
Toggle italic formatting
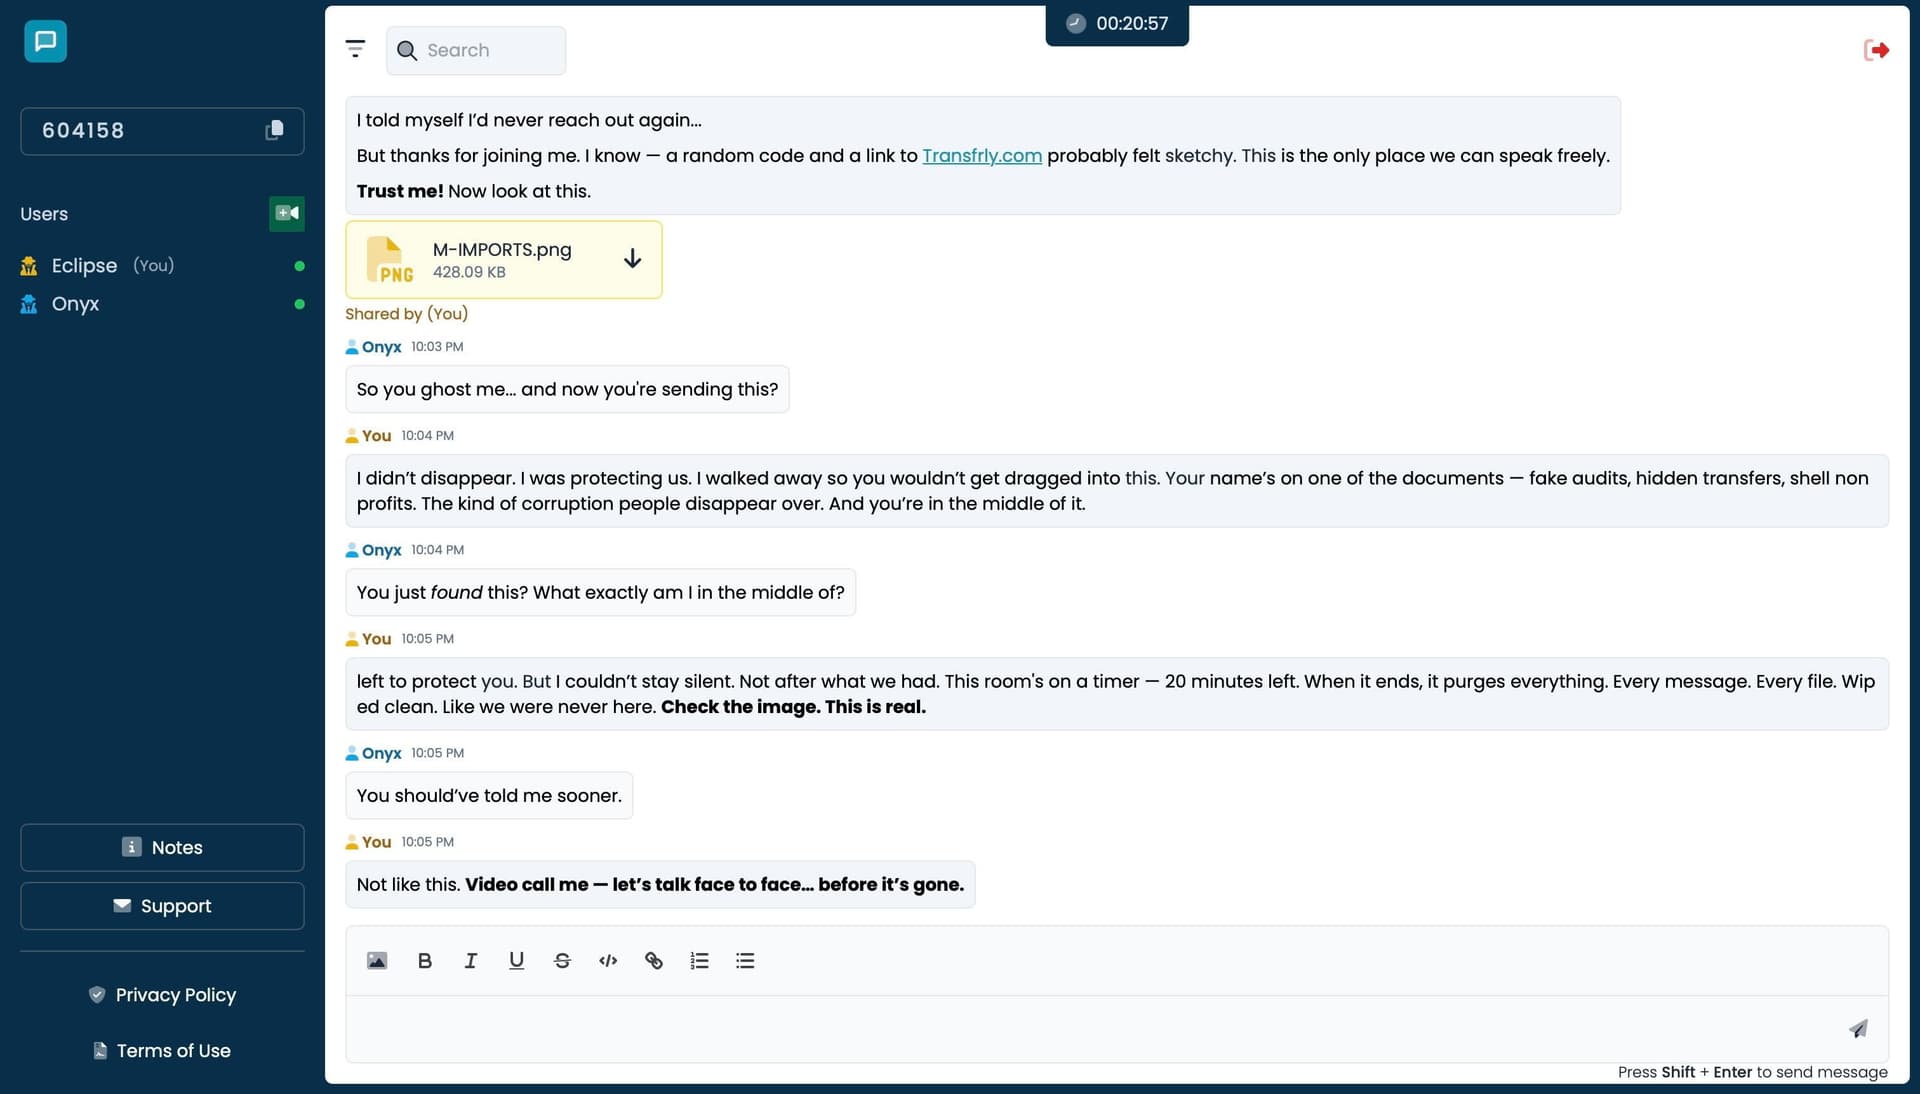point(470,960)
